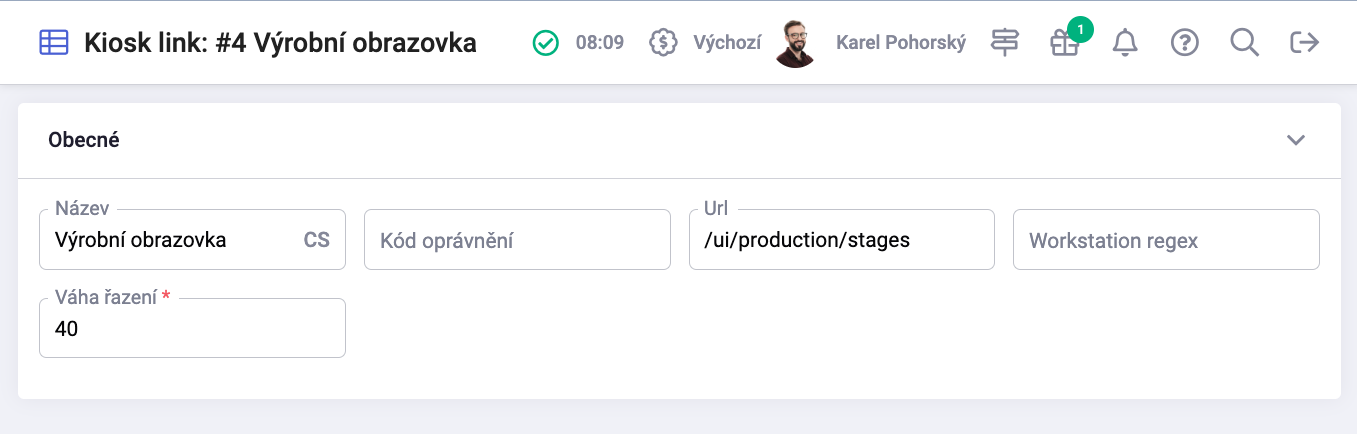Click the Váha řazení field
This screenshot has width=1357, height=434.
[x=192, y=328]
